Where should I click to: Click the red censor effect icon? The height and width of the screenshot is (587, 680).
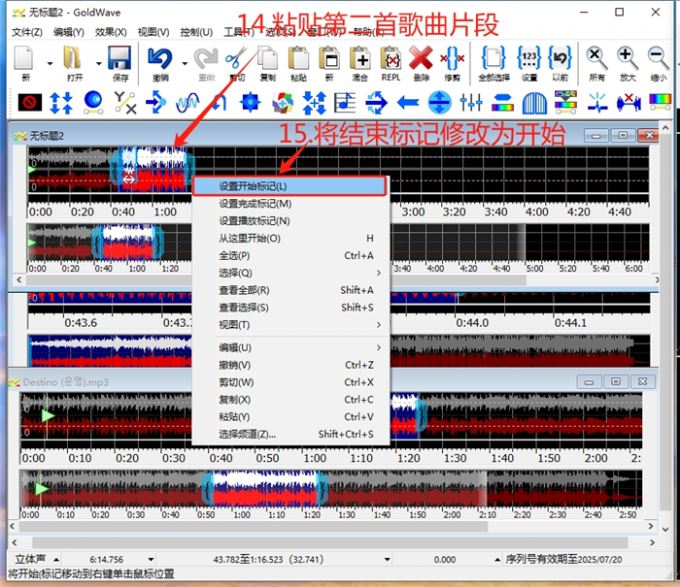pos(30,103)
